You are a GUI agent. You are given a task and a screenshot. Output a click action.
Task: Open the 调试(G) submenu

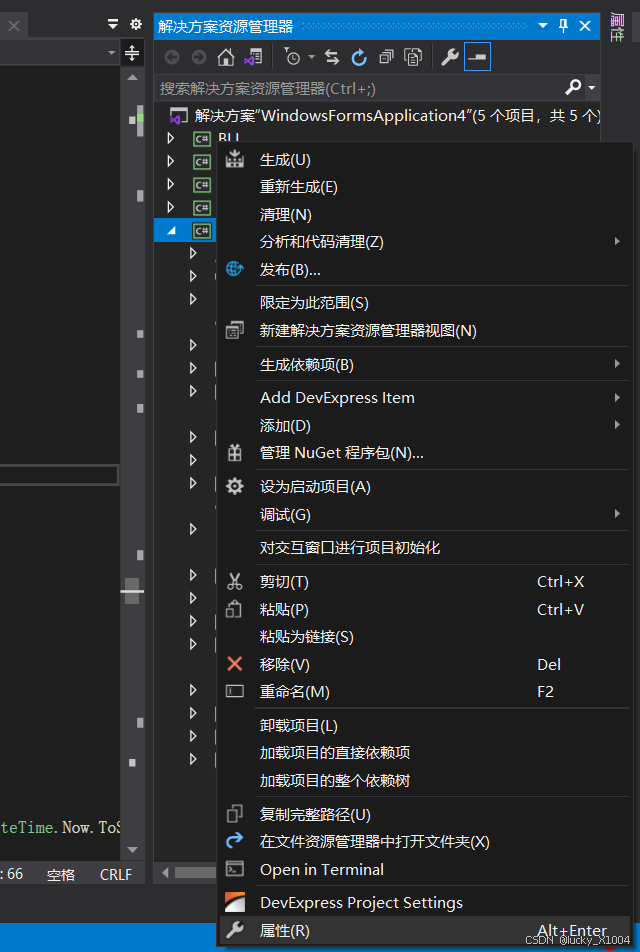617,514
